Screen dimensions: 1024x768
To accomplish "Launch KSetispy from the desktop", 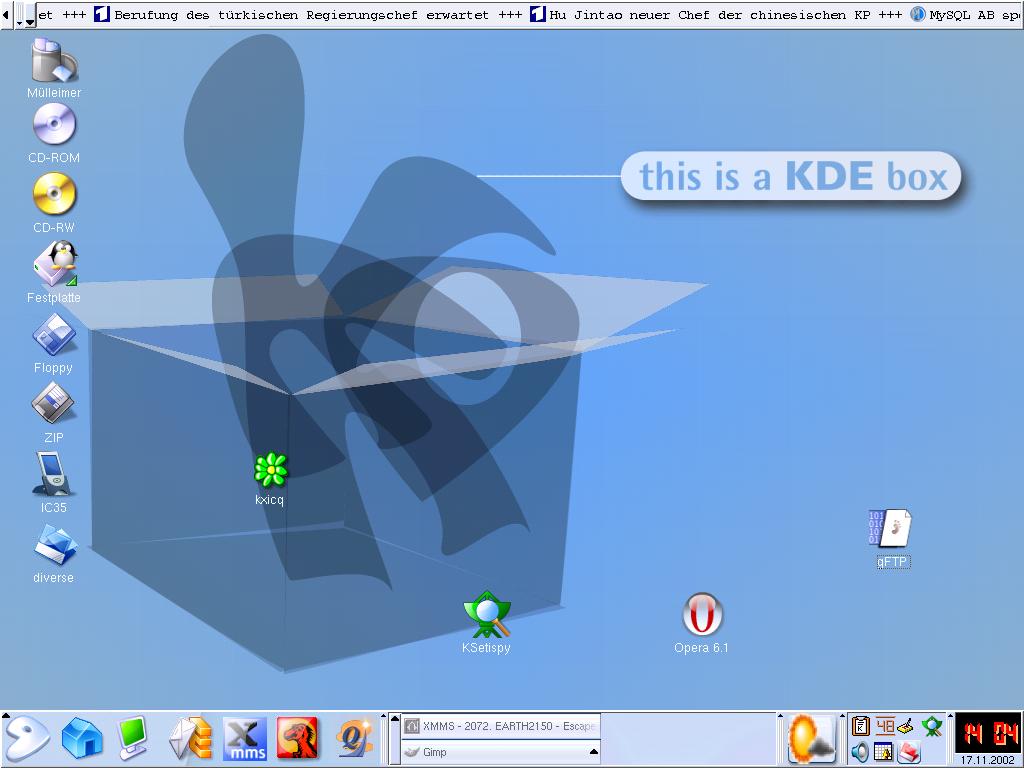I will (487, 615).
